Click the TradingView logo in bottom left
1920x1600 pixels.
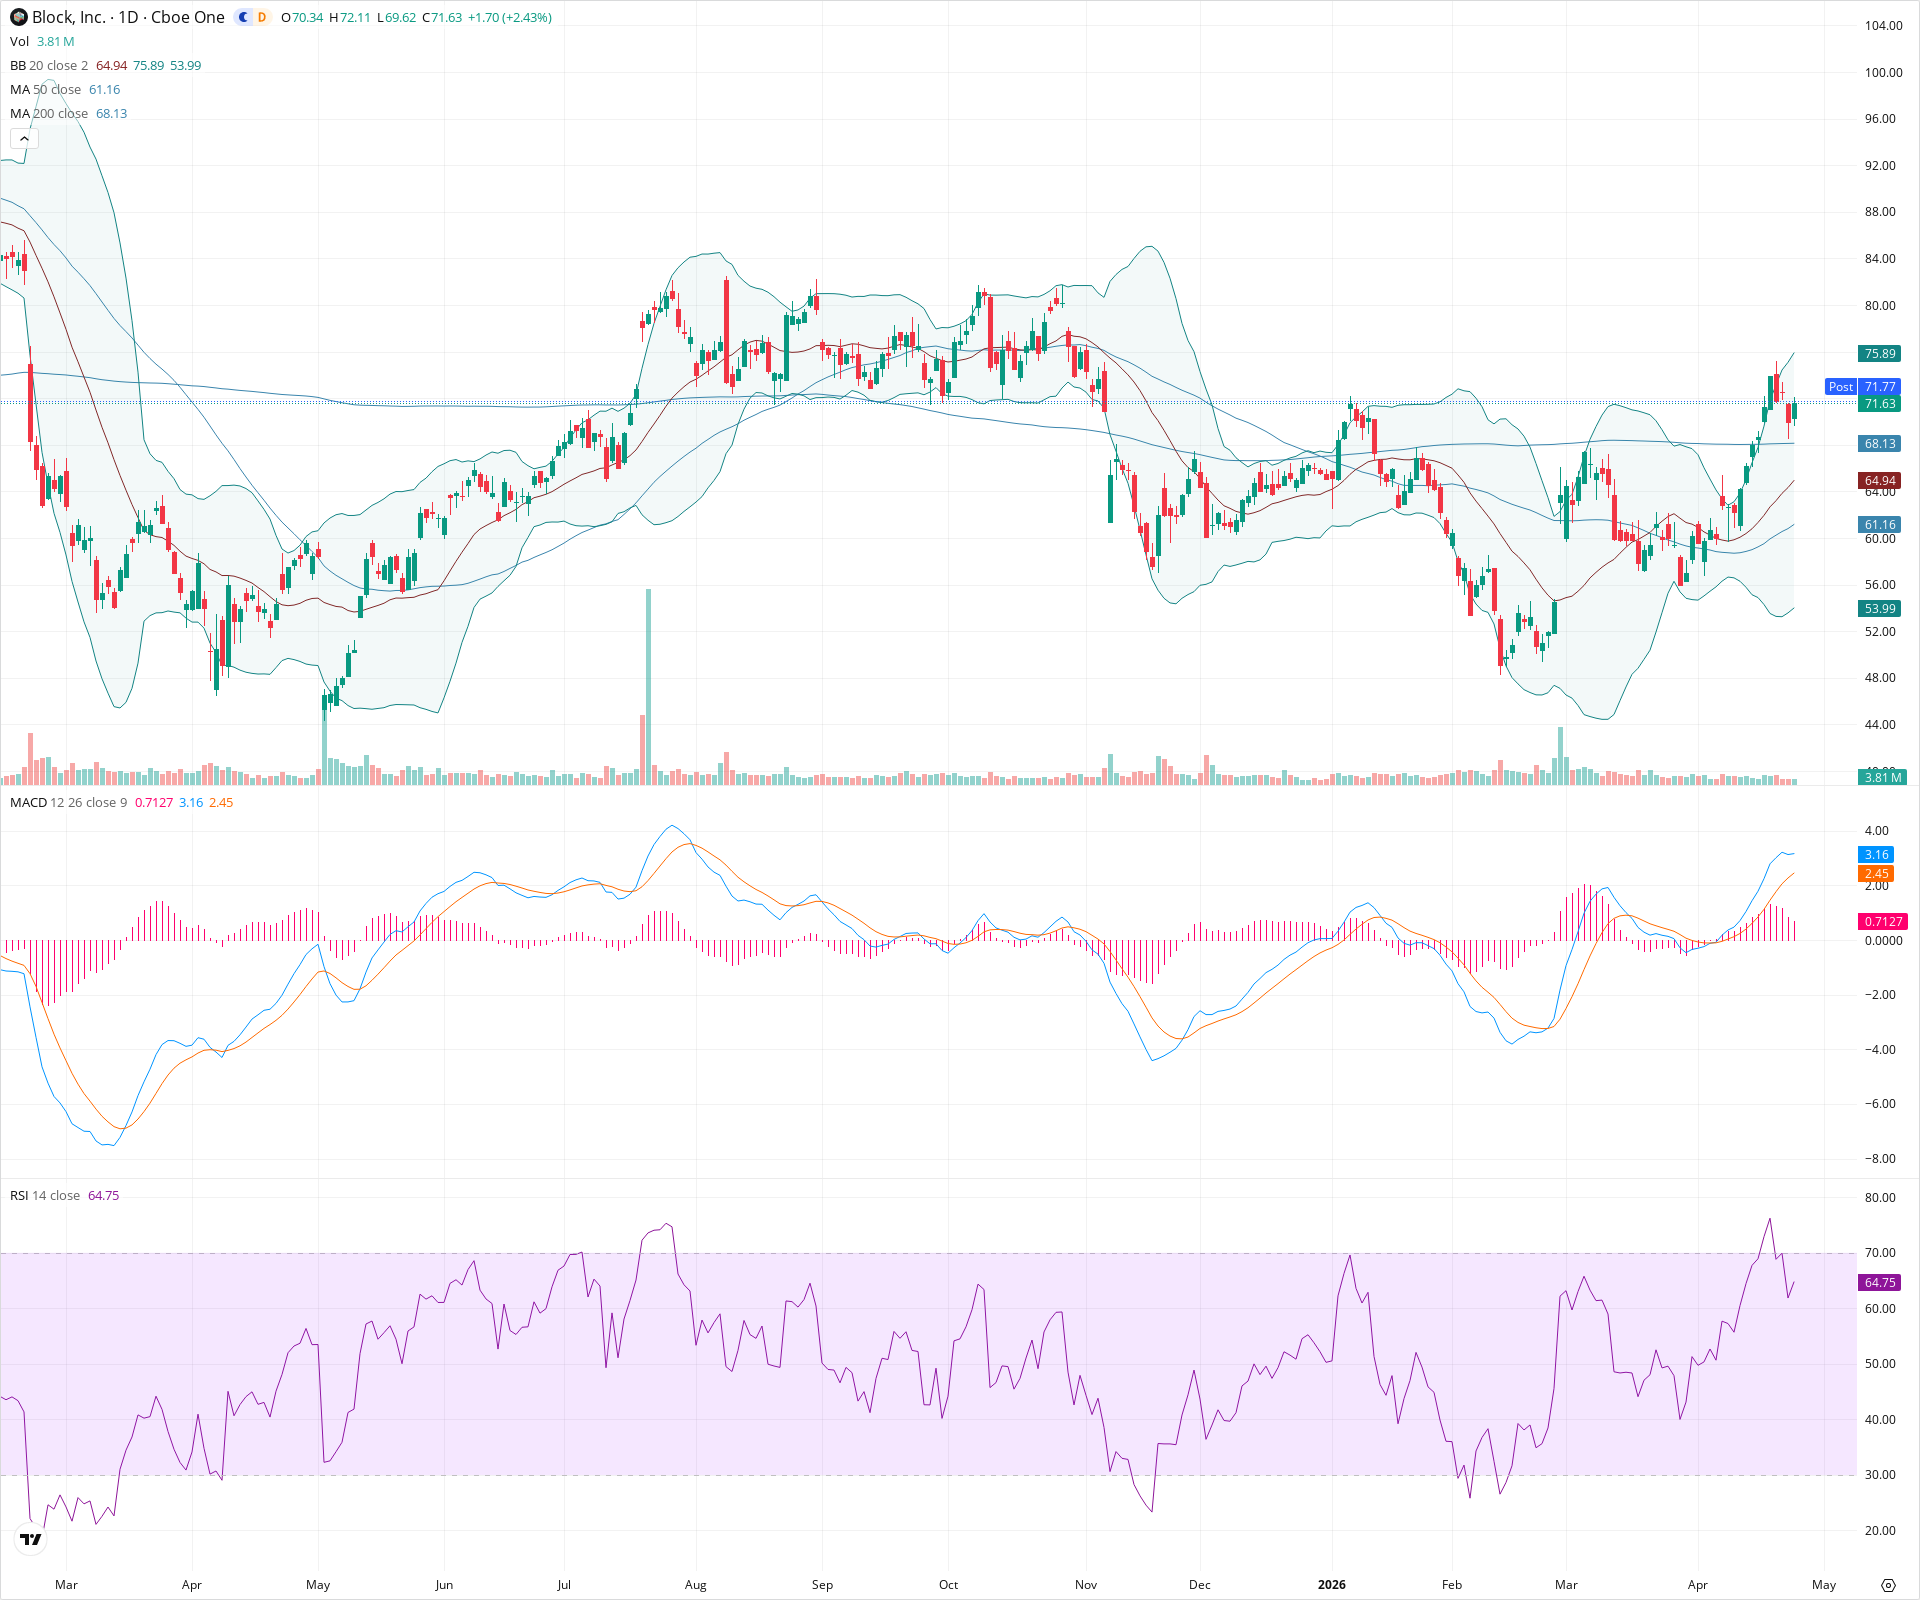point(29,1541)
